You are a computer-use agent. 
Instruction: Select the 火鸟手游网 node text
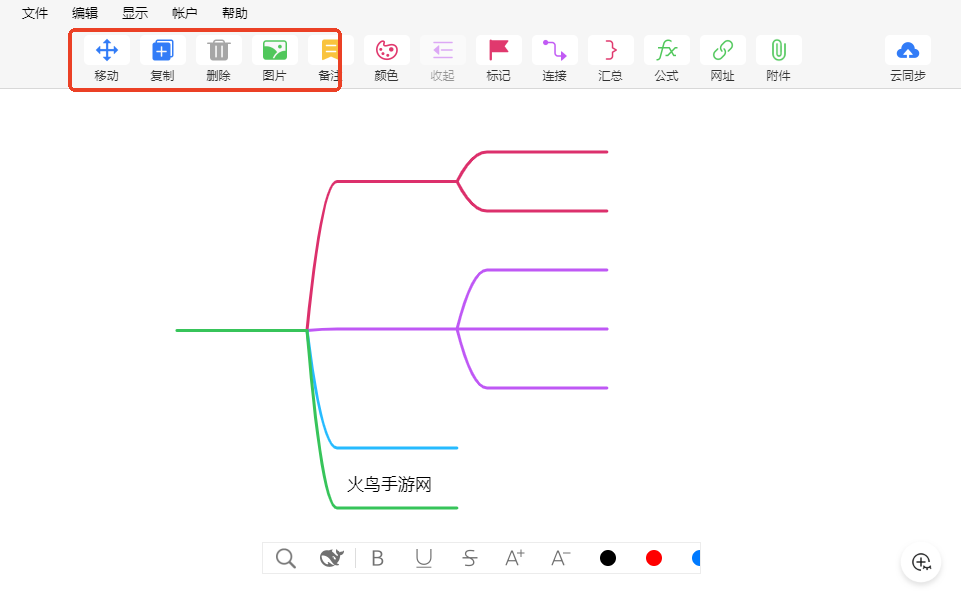point(389,484)
